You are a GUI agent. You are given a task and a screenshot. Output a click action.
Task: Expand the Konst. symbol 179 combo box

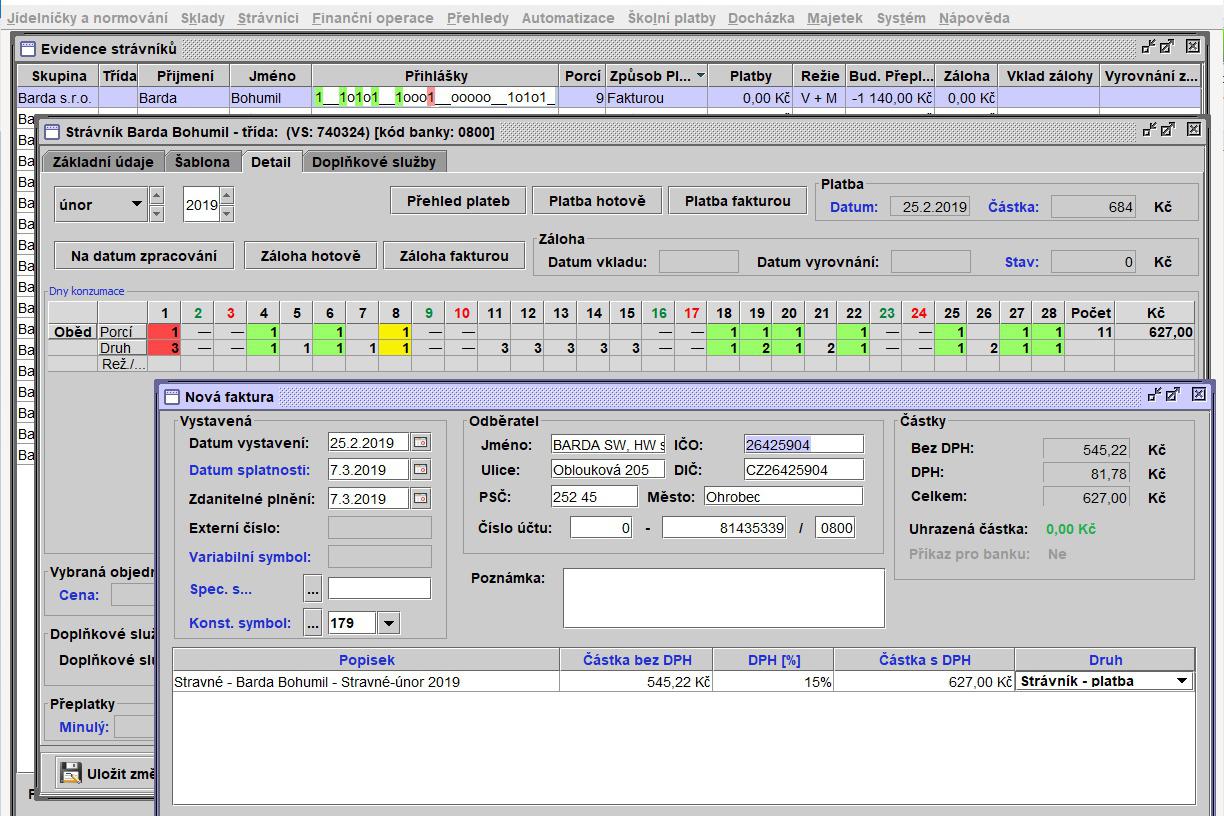click(389, 623)
